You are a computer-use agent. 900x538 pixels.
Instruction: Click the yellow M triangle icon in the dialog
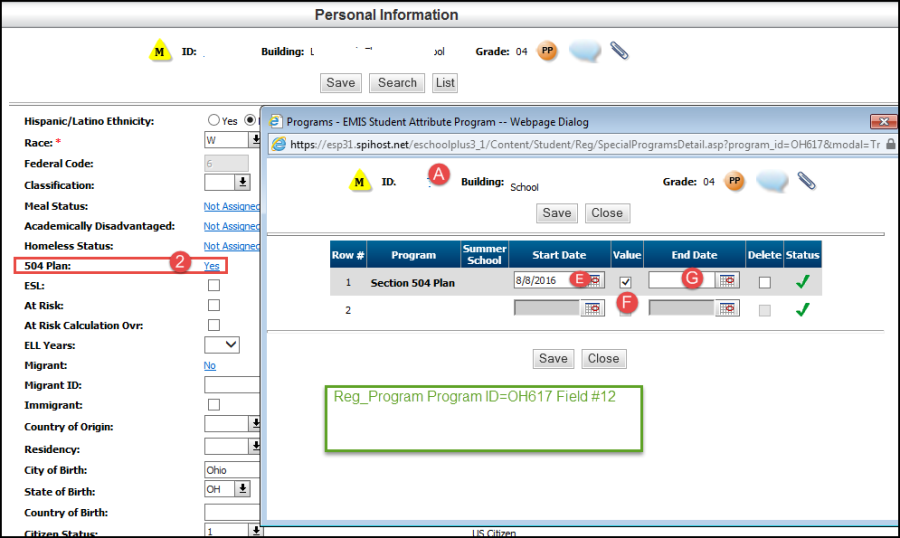coord(360,183)
